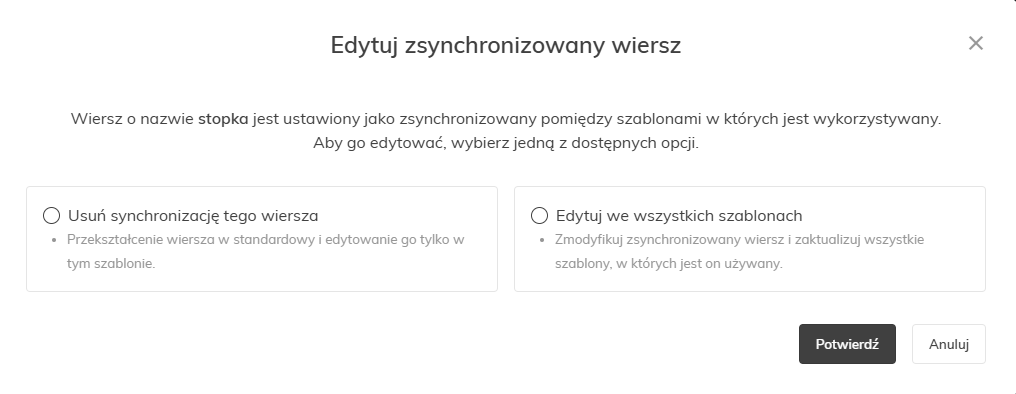The image size is (1016, 394).
Task: Close the dialog with the X icon
Action: 975,43
